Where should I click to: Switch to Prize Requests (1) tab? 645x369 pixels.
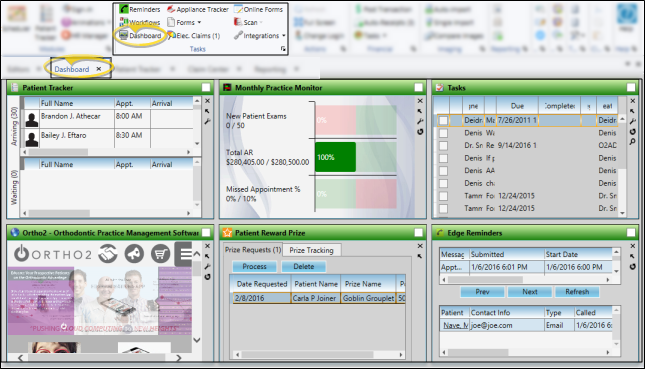[253, 250]
